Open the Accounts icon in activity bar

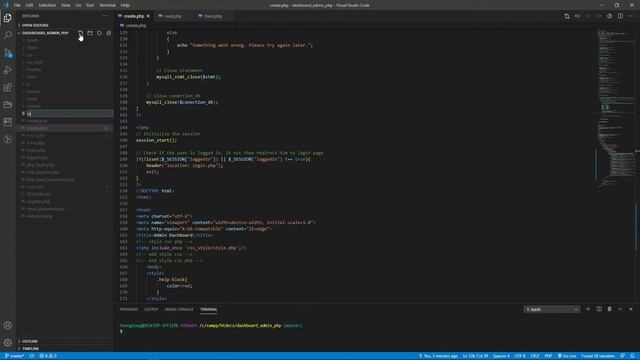click(x=8, y=325)
